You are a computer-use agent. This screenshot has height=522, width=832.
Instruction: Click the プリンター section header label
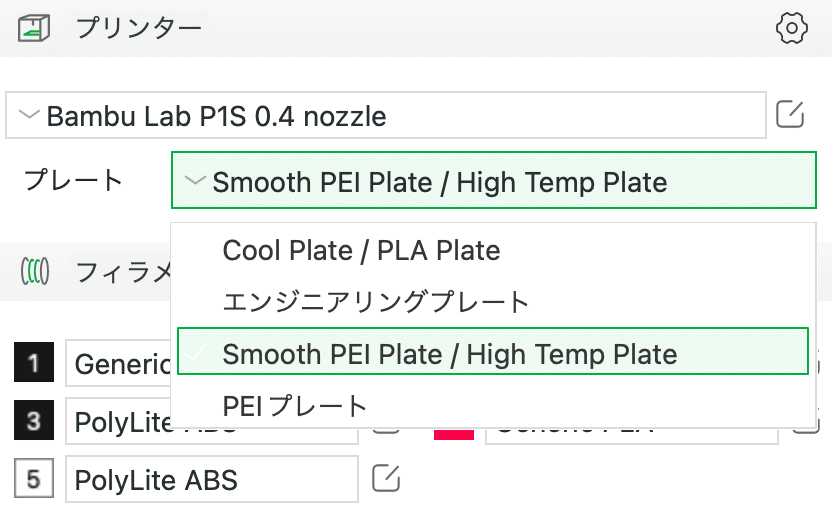tap(139, 28)
